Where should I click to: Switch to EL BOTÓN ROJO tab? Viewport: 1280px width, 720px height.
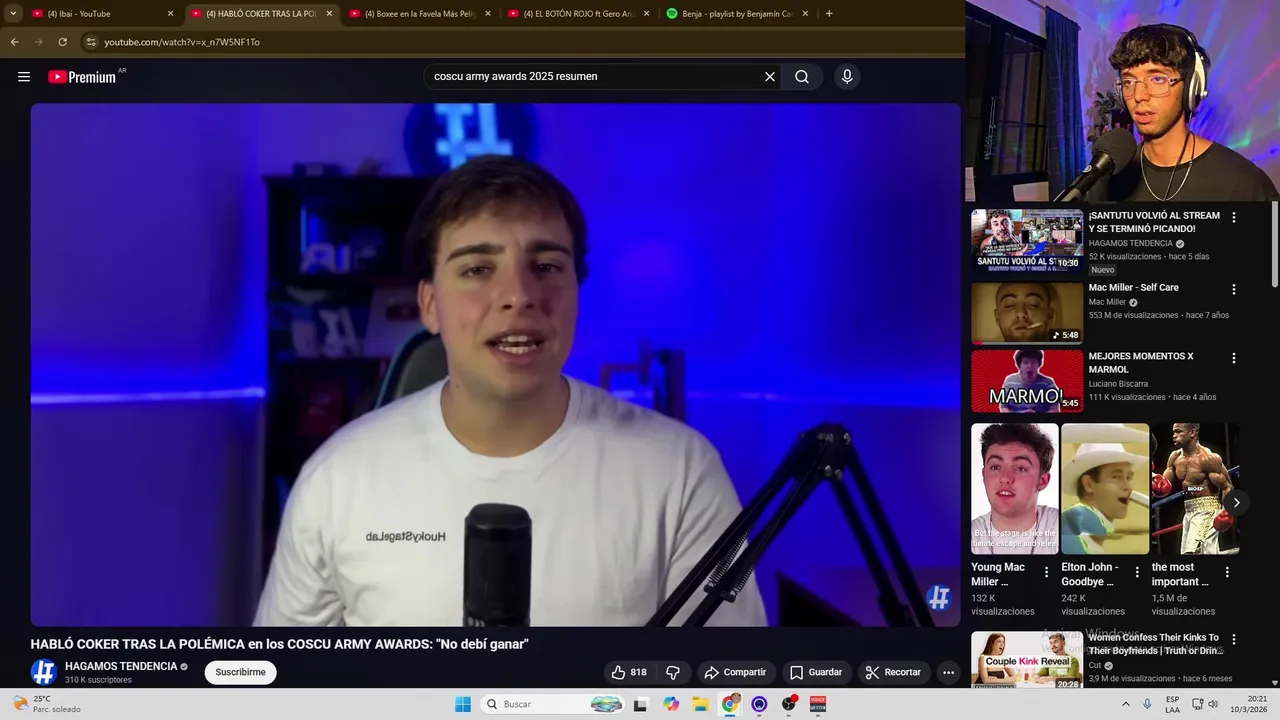578,14
